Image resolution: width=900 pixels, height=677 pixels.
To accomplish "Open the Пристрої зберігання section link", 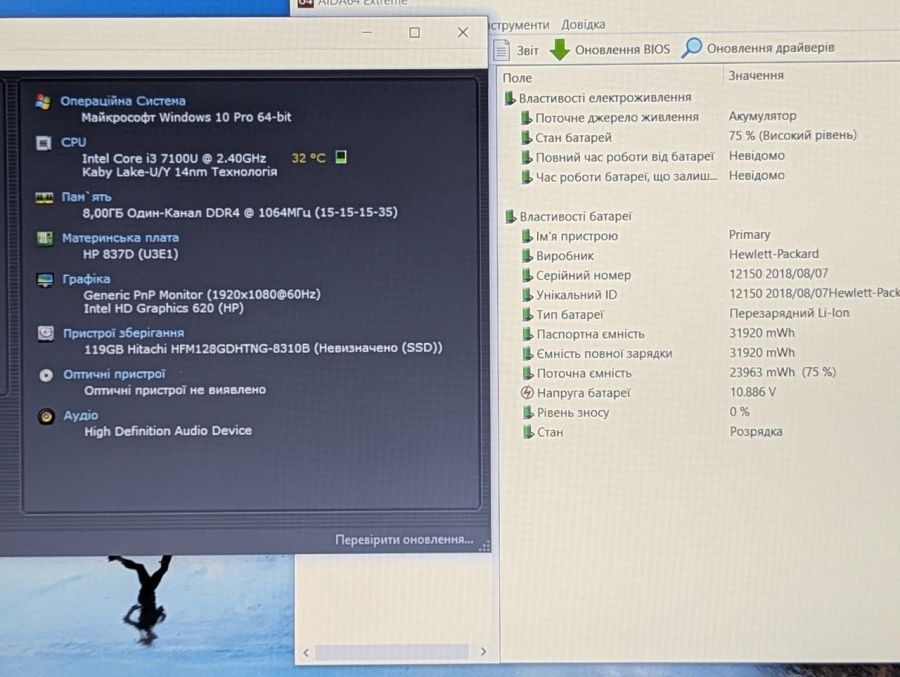I will point(123,333).
